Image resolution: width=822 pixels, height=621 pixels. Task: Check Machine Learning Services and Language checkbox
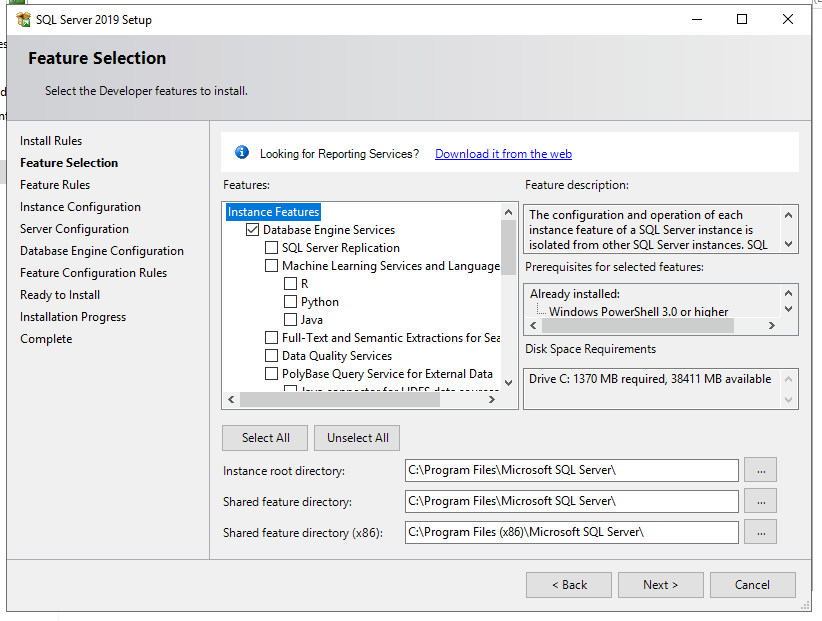click(272, 266)
